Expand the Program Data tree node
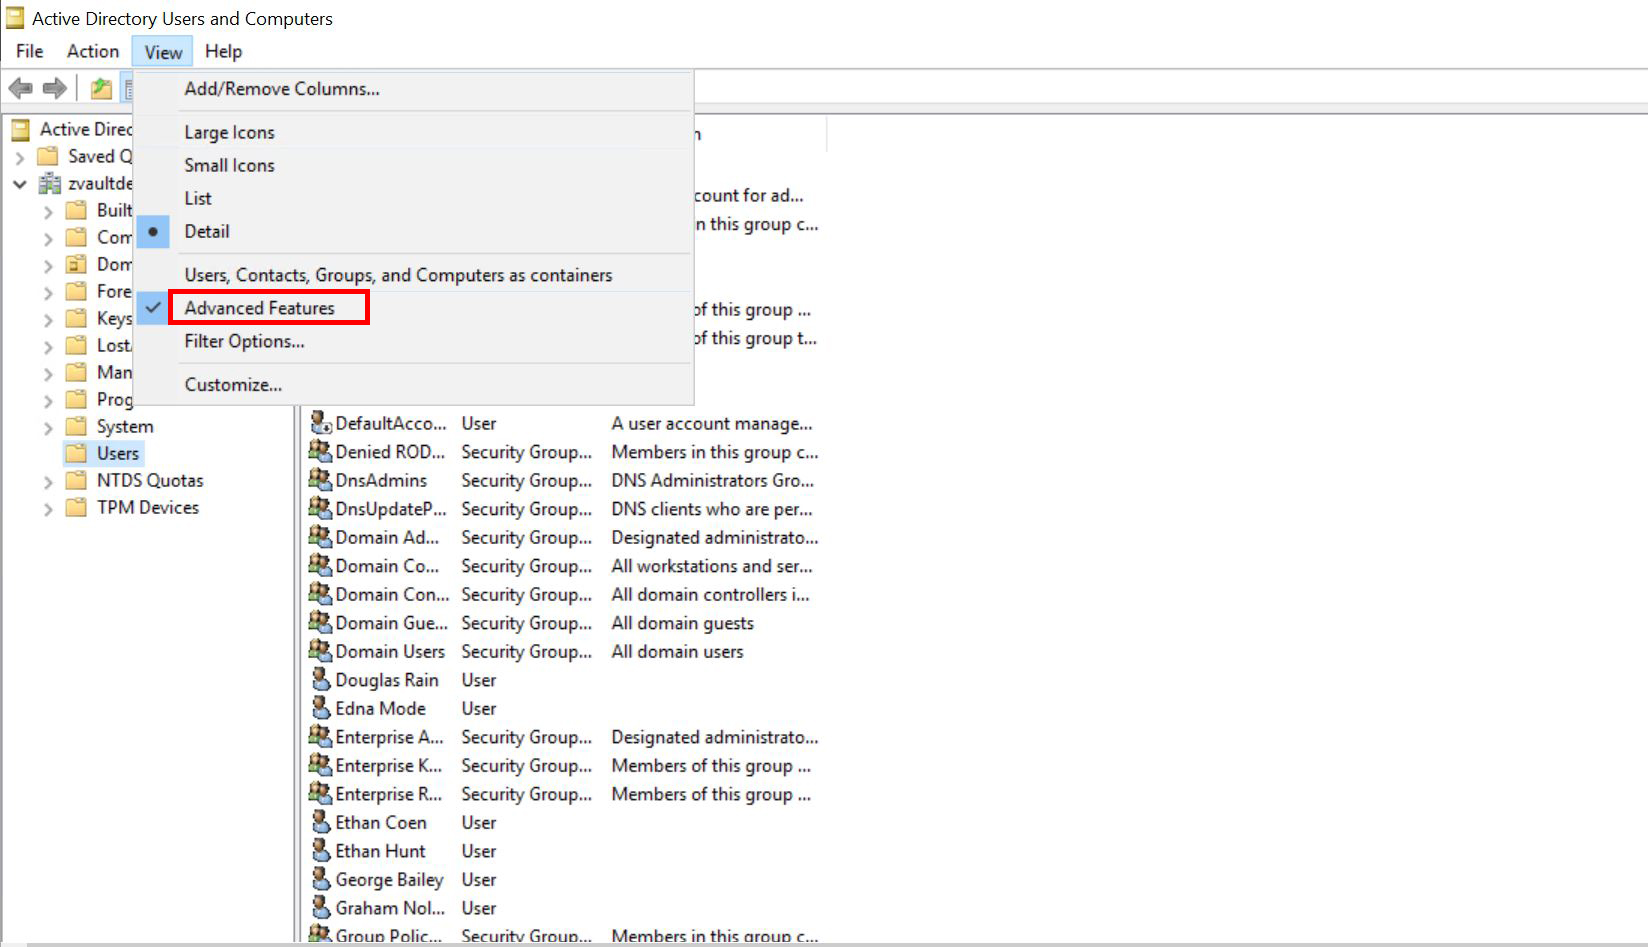The width and height of the screenshot is (1648, 947). (x=48, y=400)
